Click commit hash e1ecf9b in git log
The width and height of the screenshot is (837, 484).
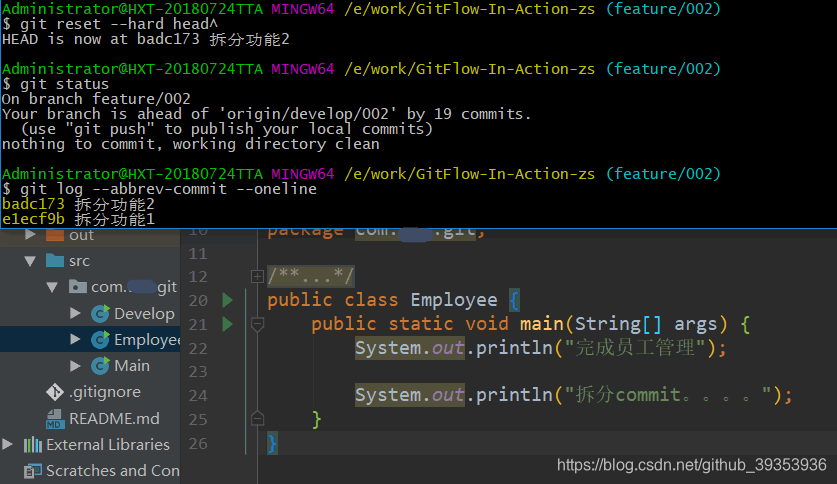coord(33,219)
